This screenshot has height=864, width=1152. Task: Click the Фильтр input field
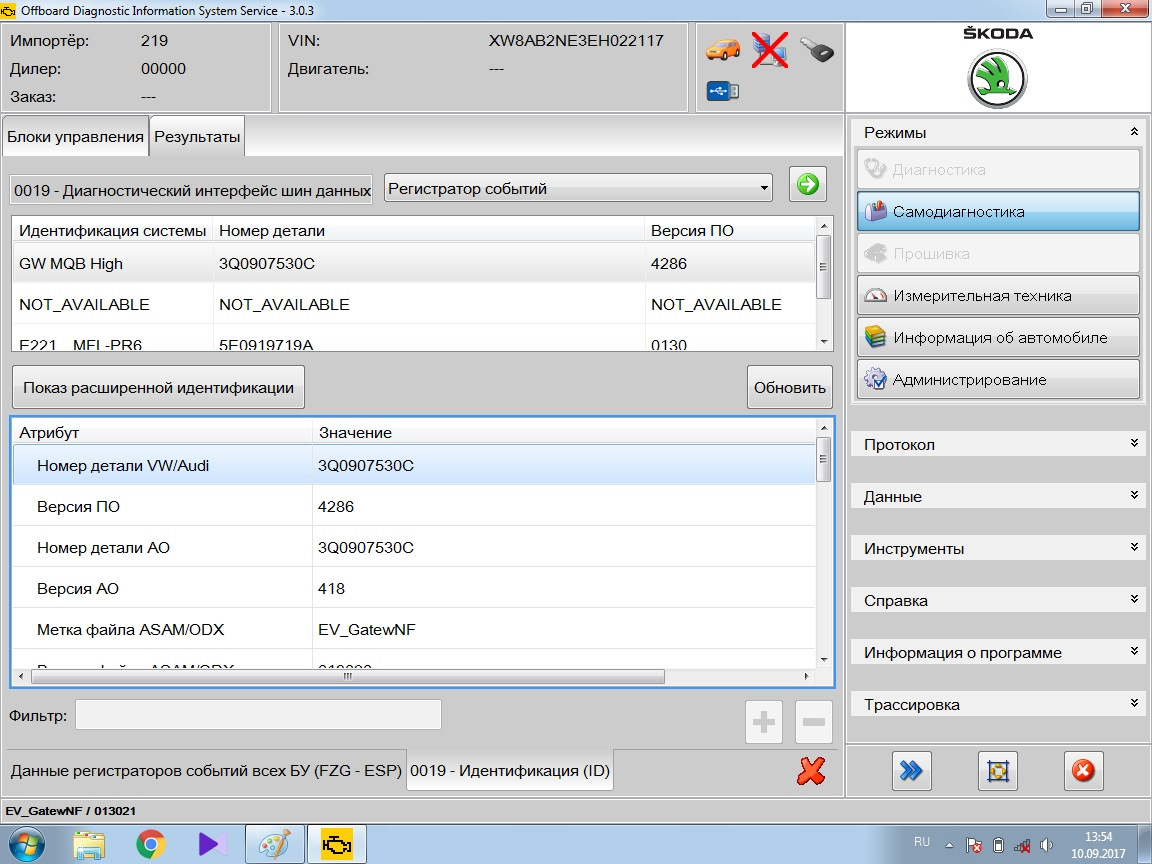pyautogui.click(x=258, y=715)
